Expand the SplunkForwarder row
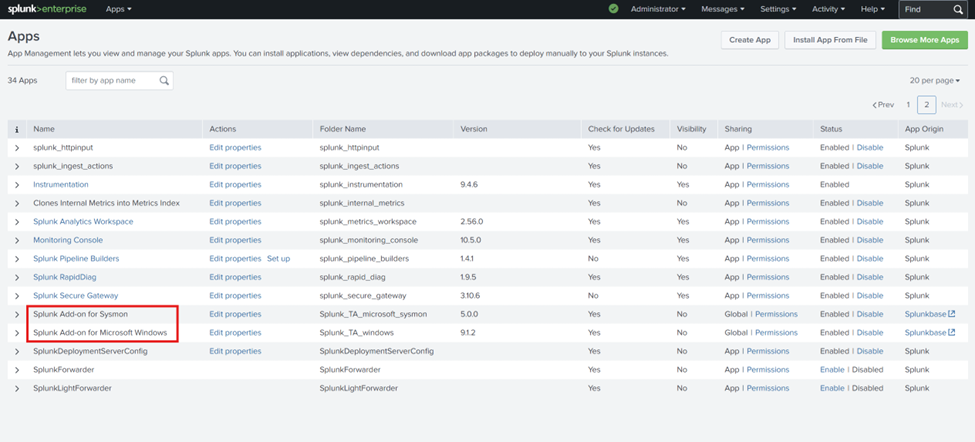This screenshot has width=975, height=442. tap(17, 370)
